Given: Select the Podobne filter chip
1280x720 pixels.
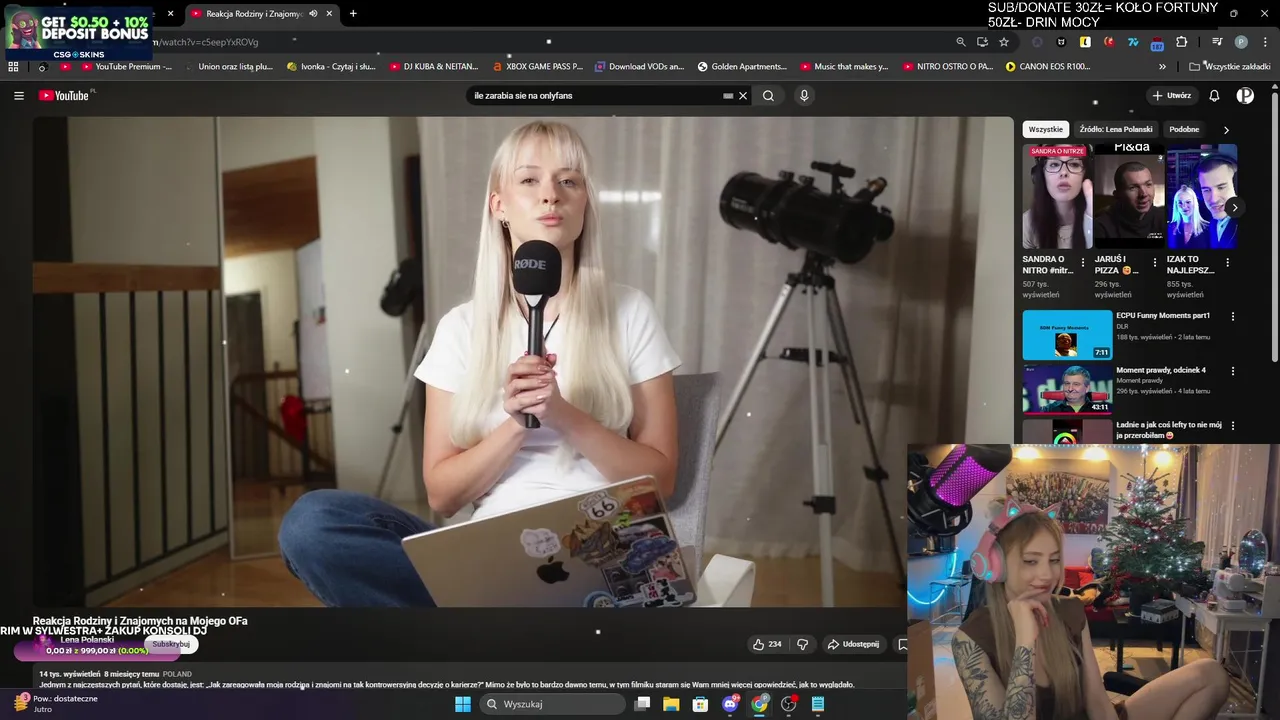Looking at the screenshot, I should coord(1184,129).
